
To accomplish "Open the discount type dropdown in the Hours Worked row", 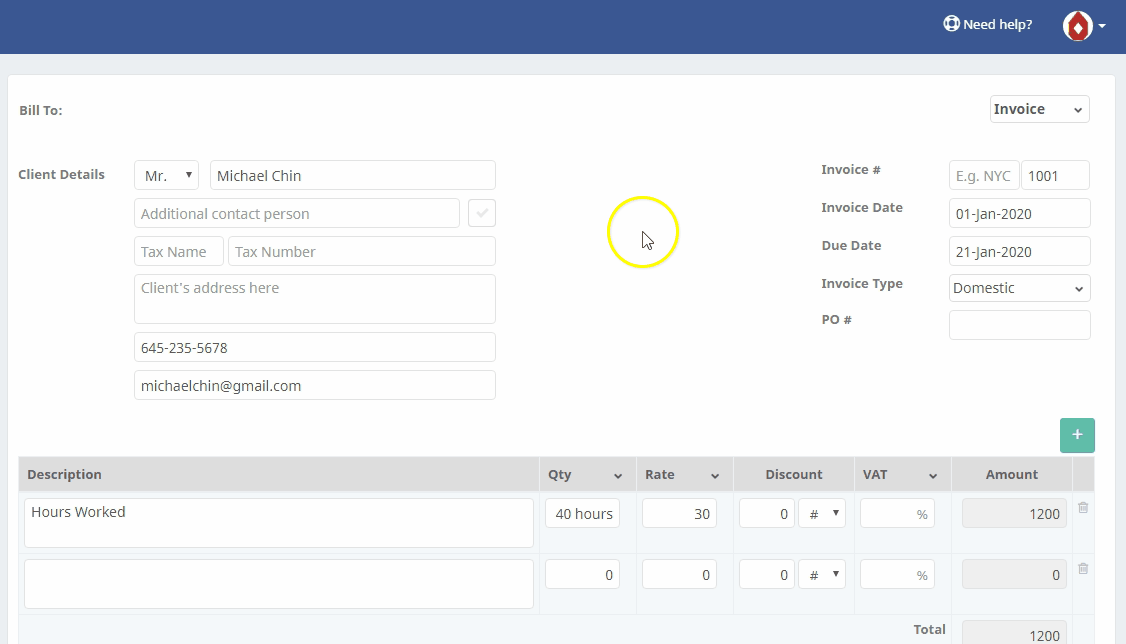I will point(822,513).
